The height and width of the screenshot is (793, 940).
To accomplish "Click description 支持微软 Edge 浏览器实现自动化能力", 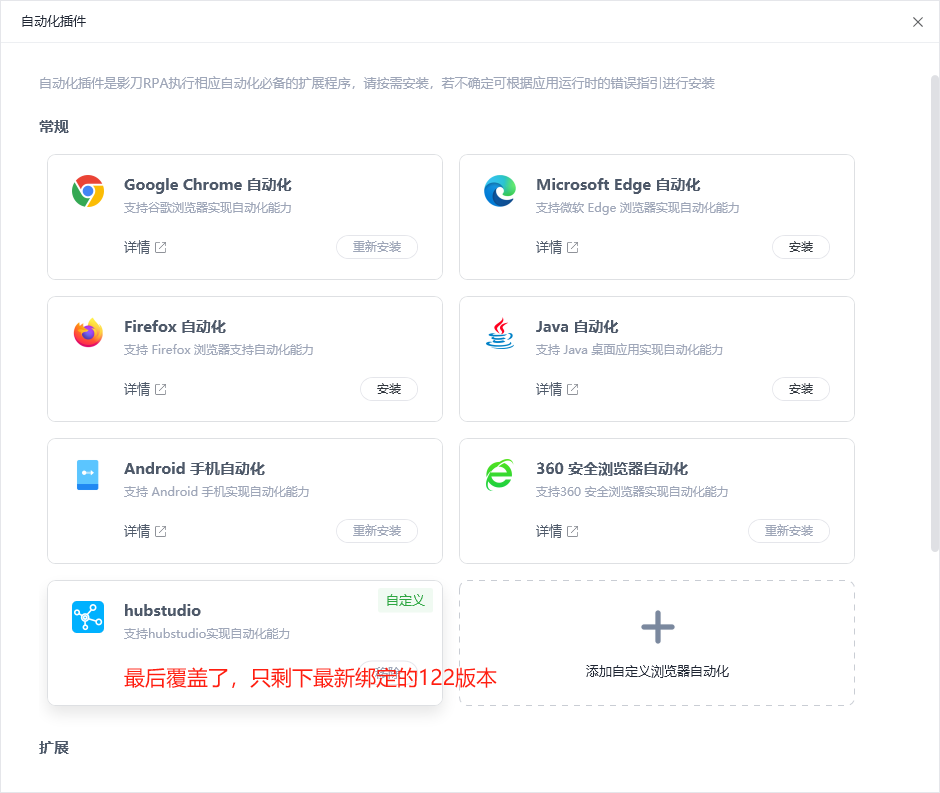I will (x=637, y=208).
